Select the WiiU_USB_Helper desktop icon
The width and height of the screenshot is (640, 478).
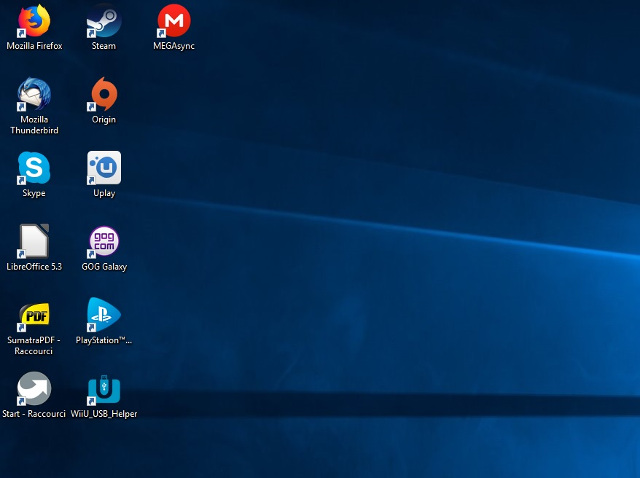pos(104,388)
